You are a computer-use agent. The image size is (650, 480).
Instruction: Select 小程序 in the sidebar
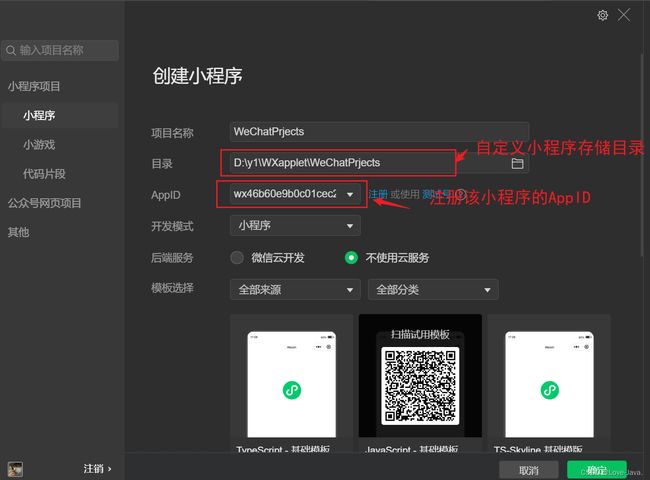coord(60,115)
